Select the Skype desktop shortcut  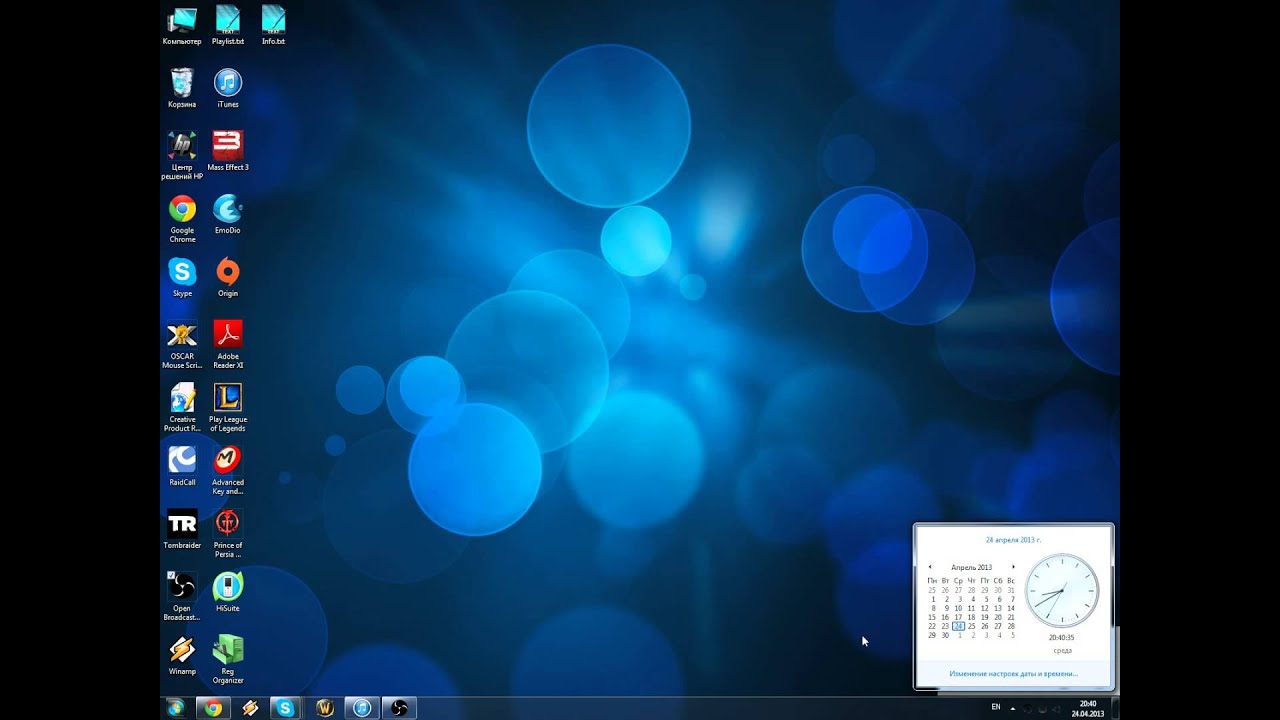[x=182, y=277]
